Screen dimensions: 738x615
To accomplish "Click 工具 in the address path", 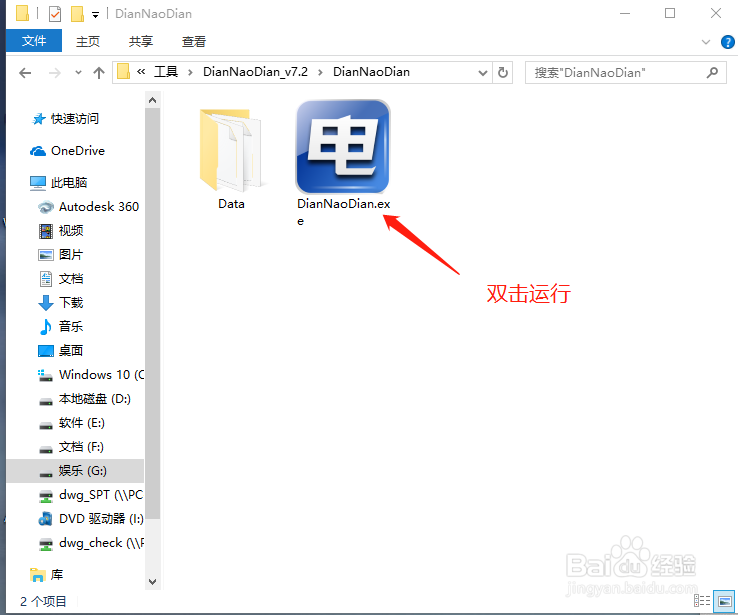I will pos(166,72).
